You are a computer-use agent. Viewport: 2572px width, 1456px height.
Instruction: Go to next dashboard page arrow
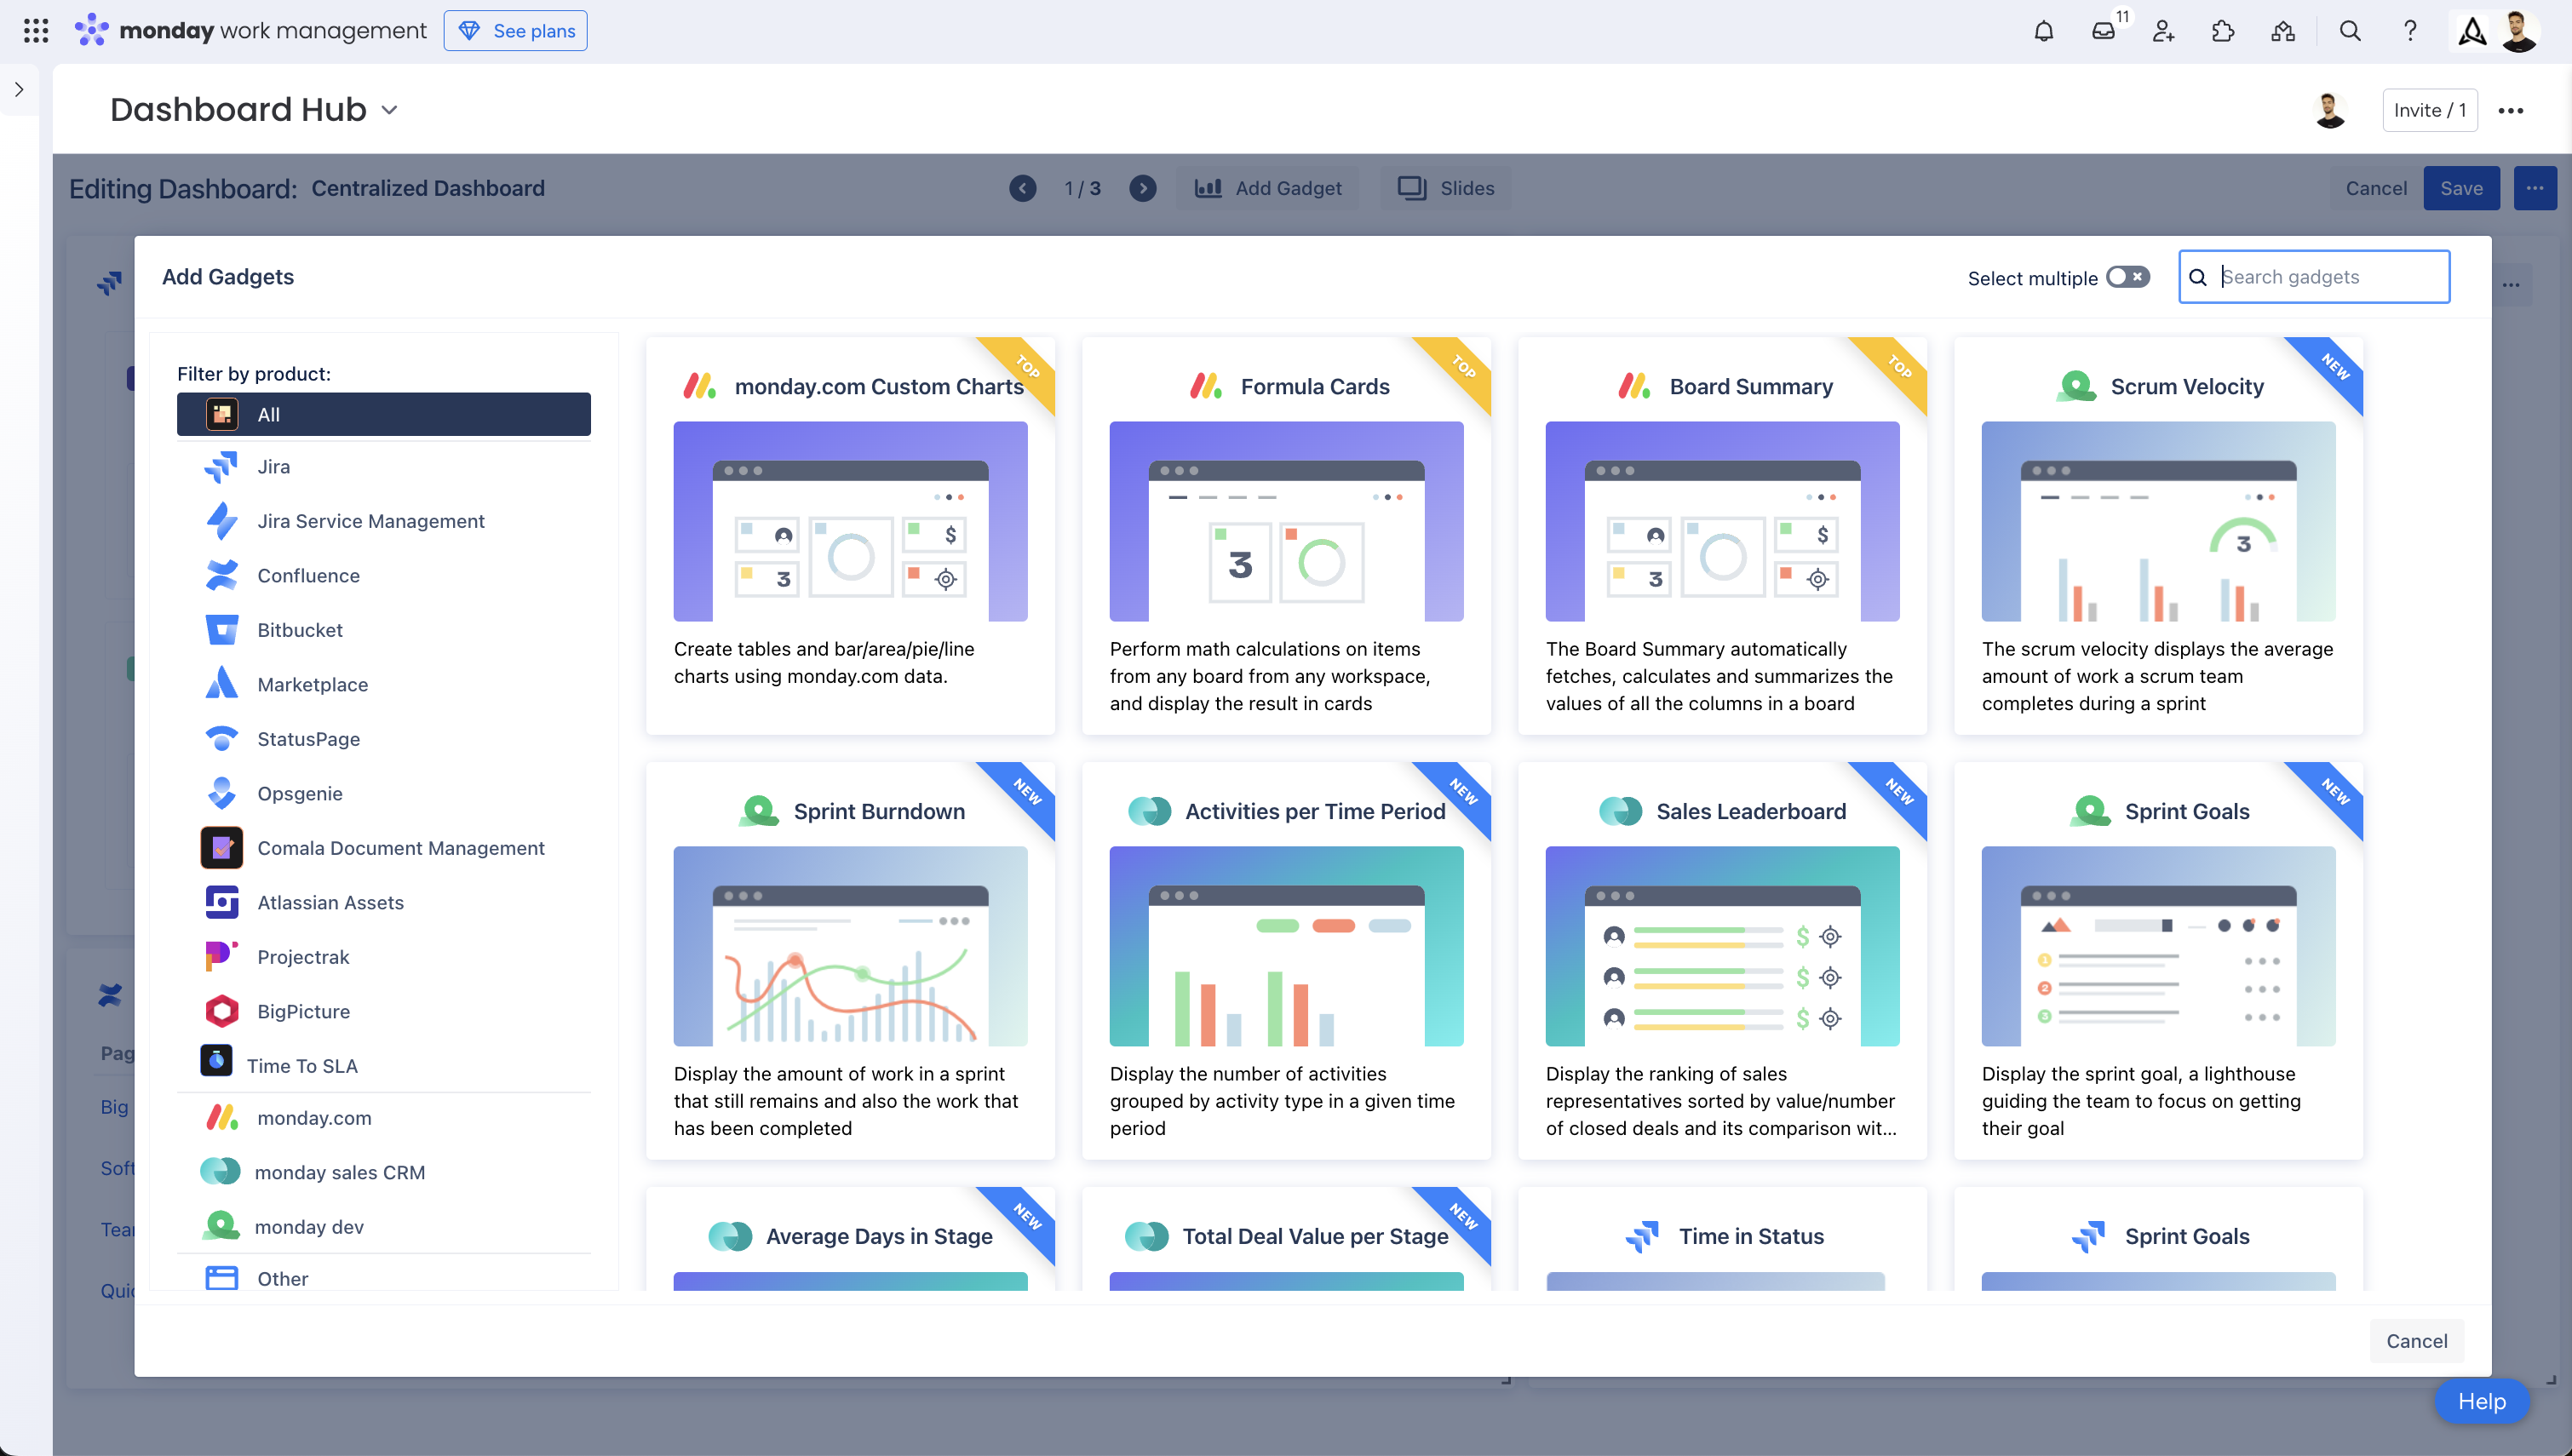point(1142,188)
